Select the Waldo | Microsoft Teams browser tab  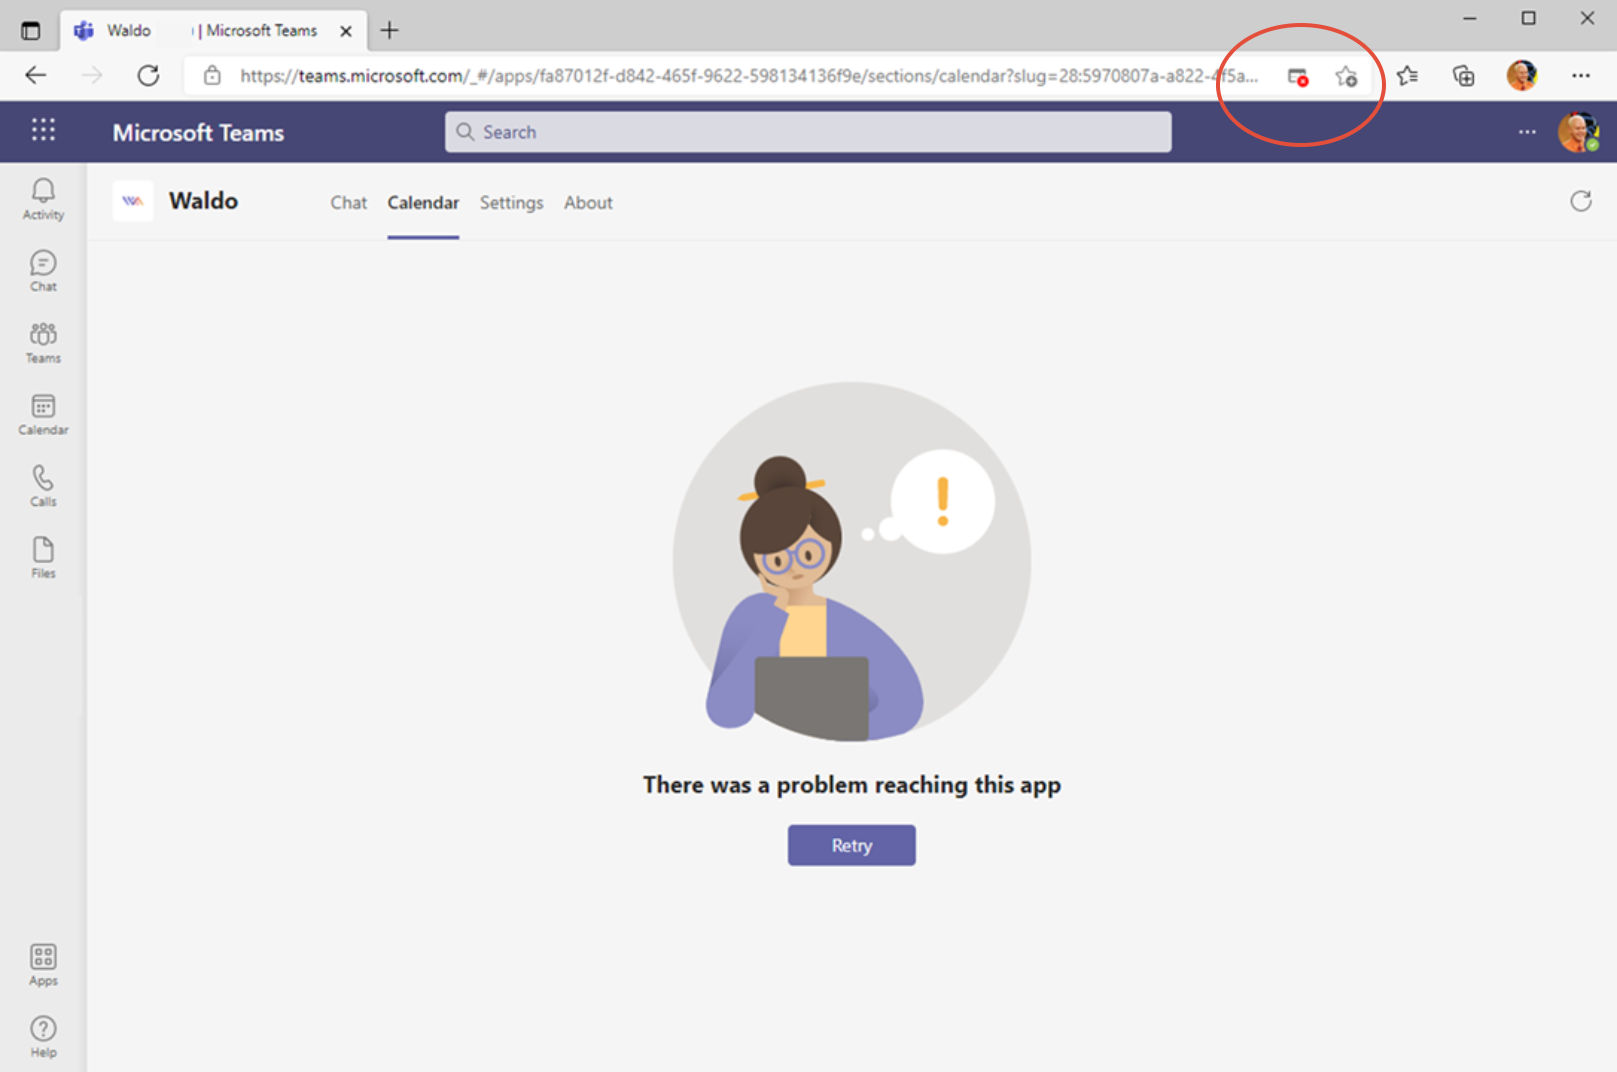[x=213, y=31]
